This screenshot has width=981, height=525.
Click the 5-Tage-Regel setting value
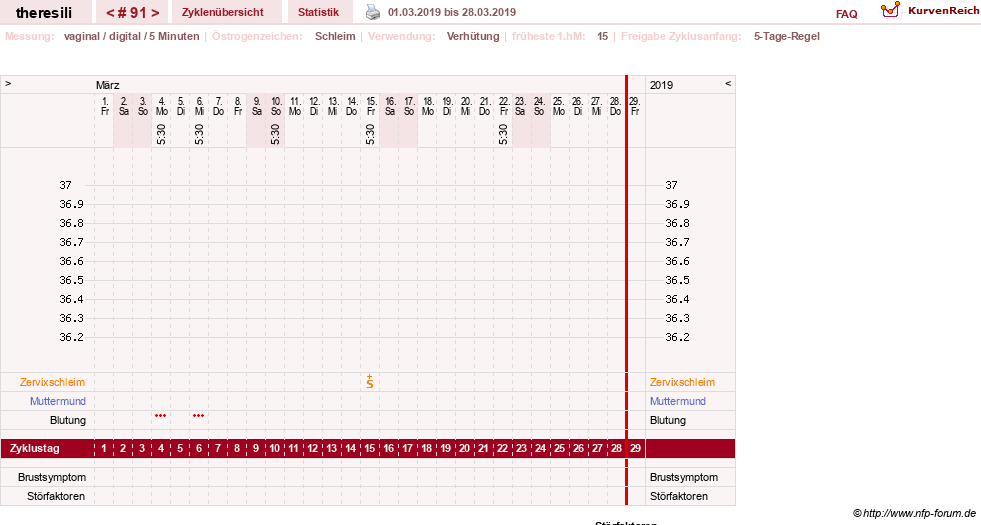click(786, 36)
